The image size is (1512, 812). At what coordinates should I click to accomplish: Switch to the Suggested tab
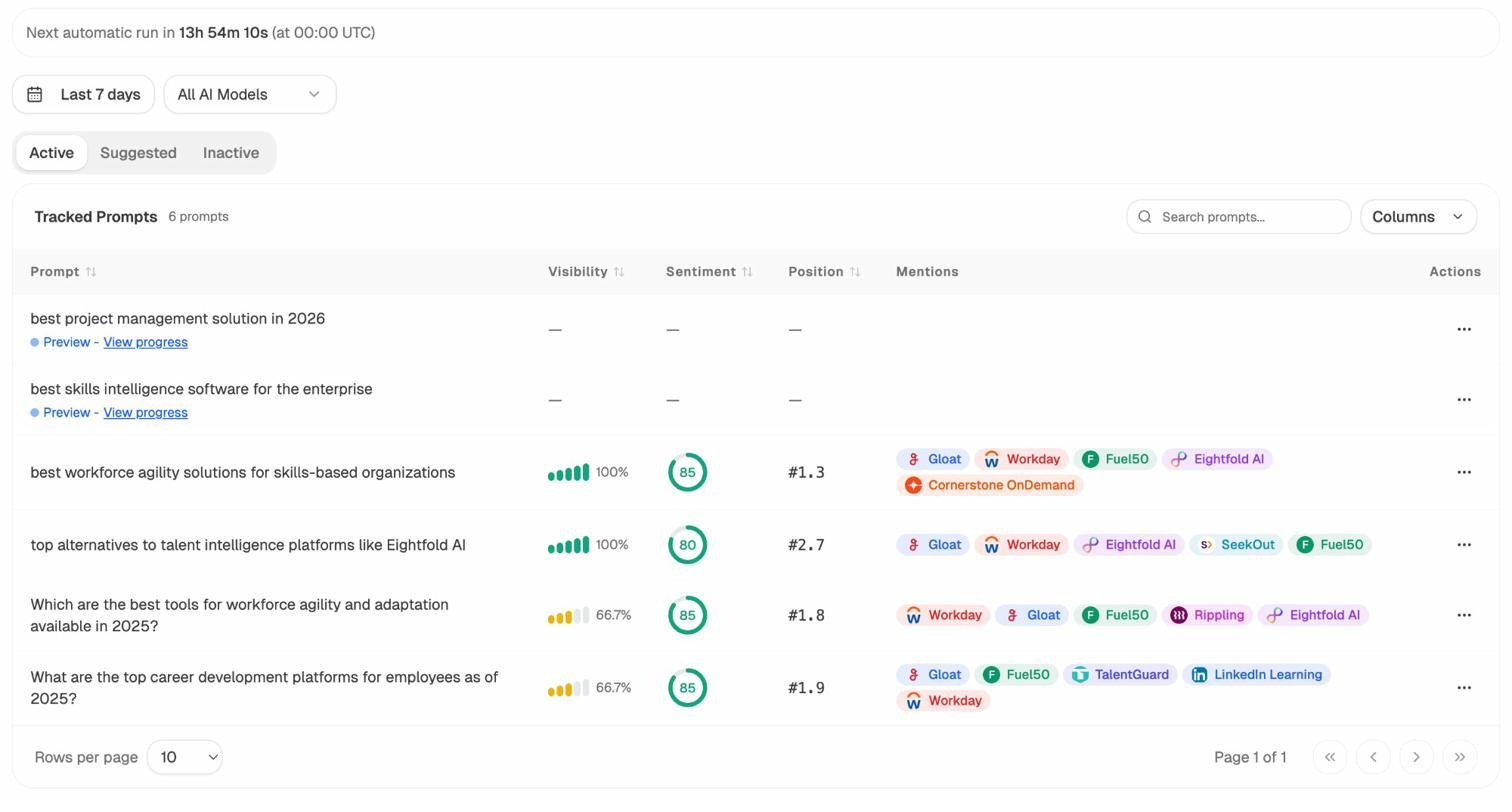pos(138,153)
